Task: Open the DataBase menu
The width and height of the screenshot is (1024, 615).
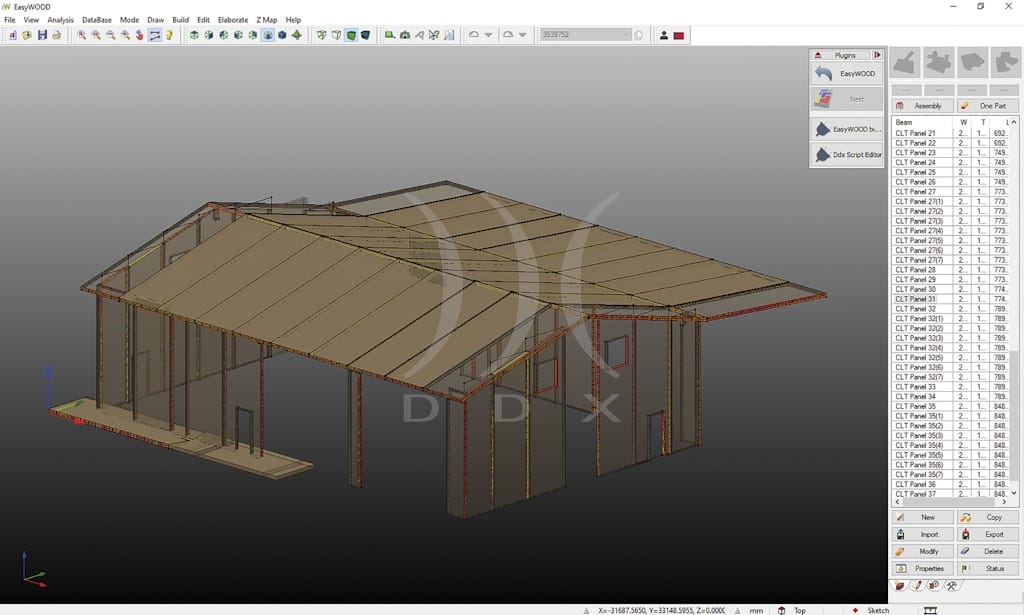Action: [x=97, y=20]
